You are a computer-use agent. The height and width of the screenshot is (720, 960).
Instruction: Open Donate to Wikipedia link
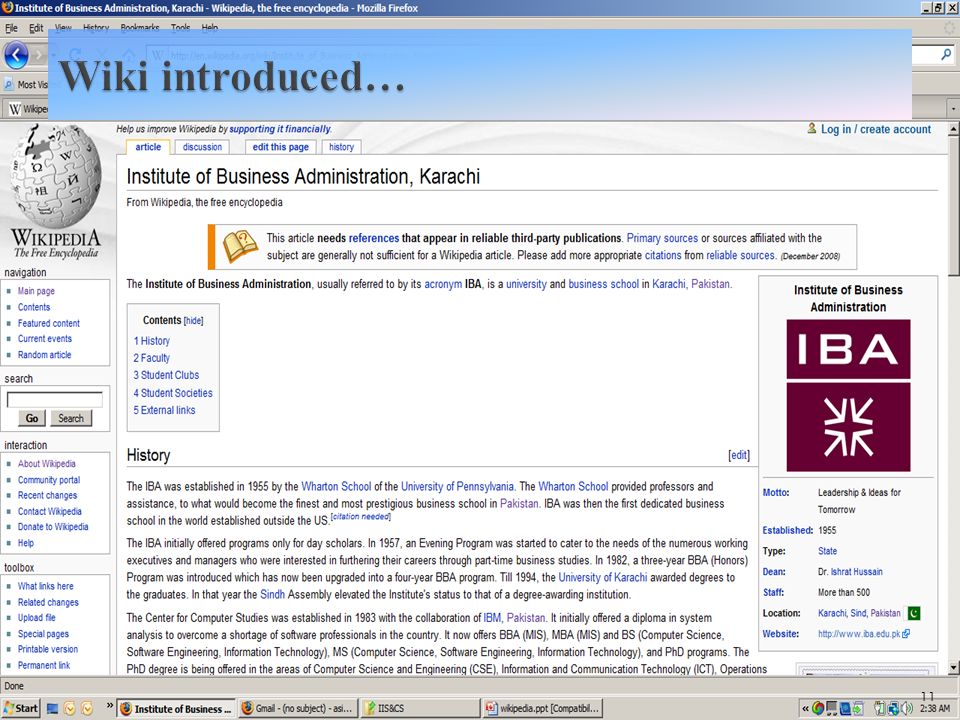[x=53, y=527]
